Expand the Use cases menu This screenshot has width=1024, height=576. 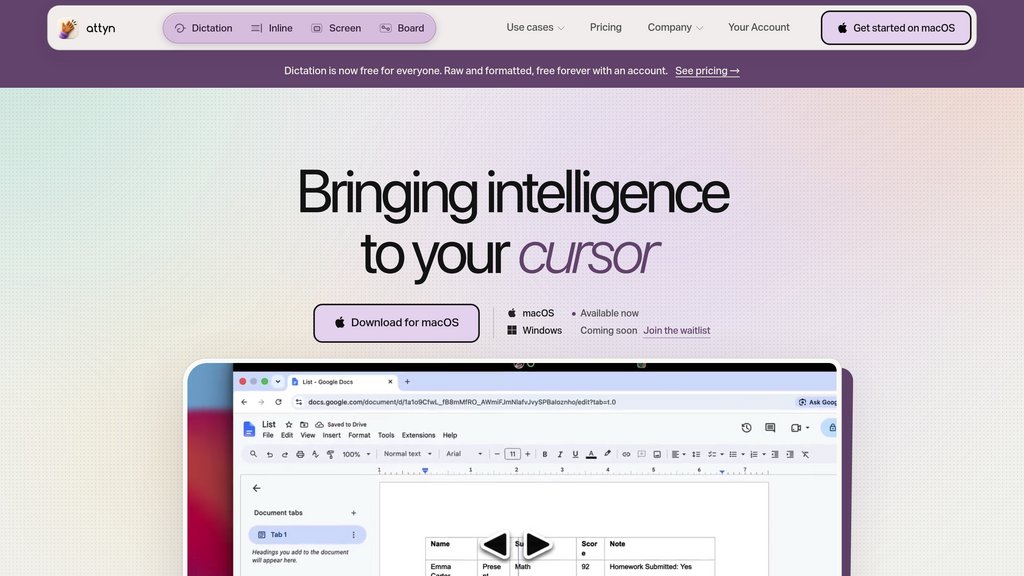tap(536, 27)
